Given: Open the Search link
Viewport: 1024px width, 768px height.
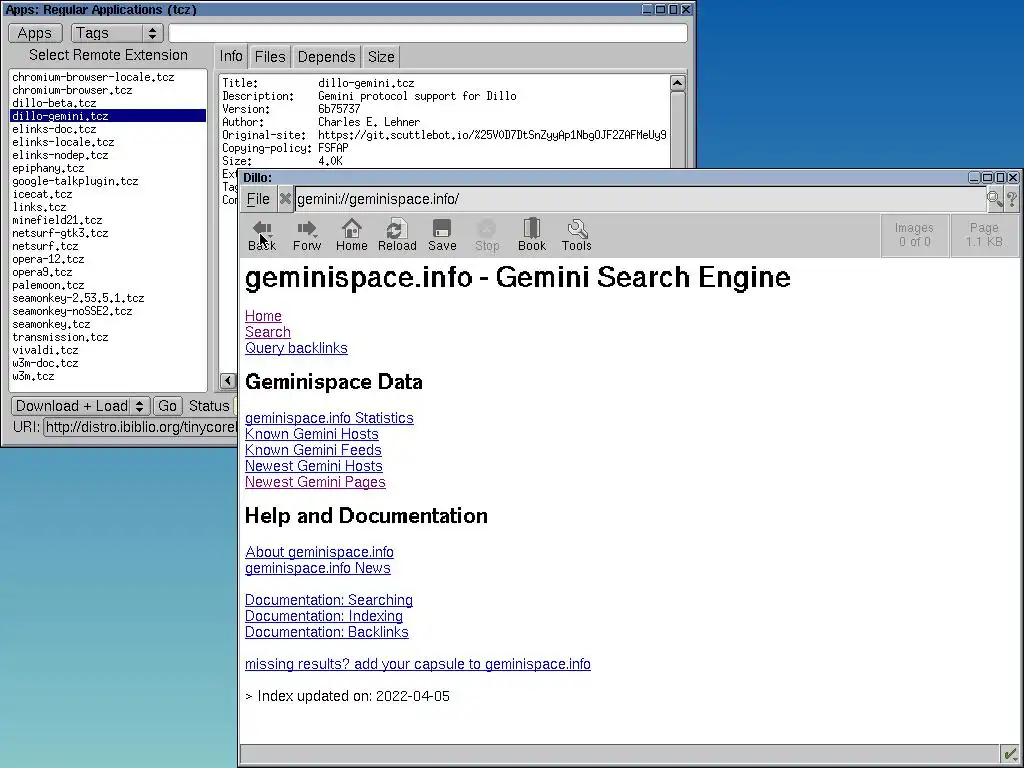Looking at the screenshot, I should coord(268,332).
